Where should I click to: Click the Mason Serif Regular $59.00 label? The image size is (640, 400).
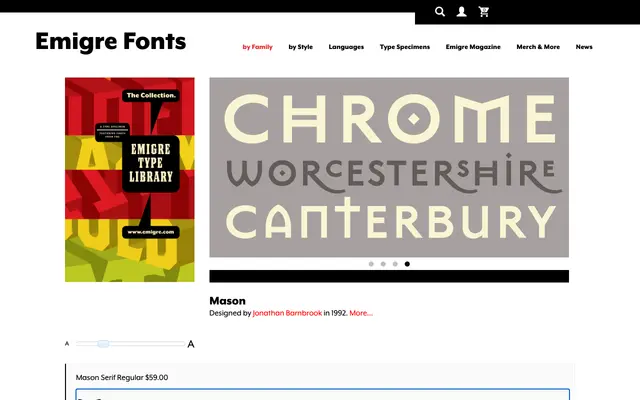click(x=122, y=378)
